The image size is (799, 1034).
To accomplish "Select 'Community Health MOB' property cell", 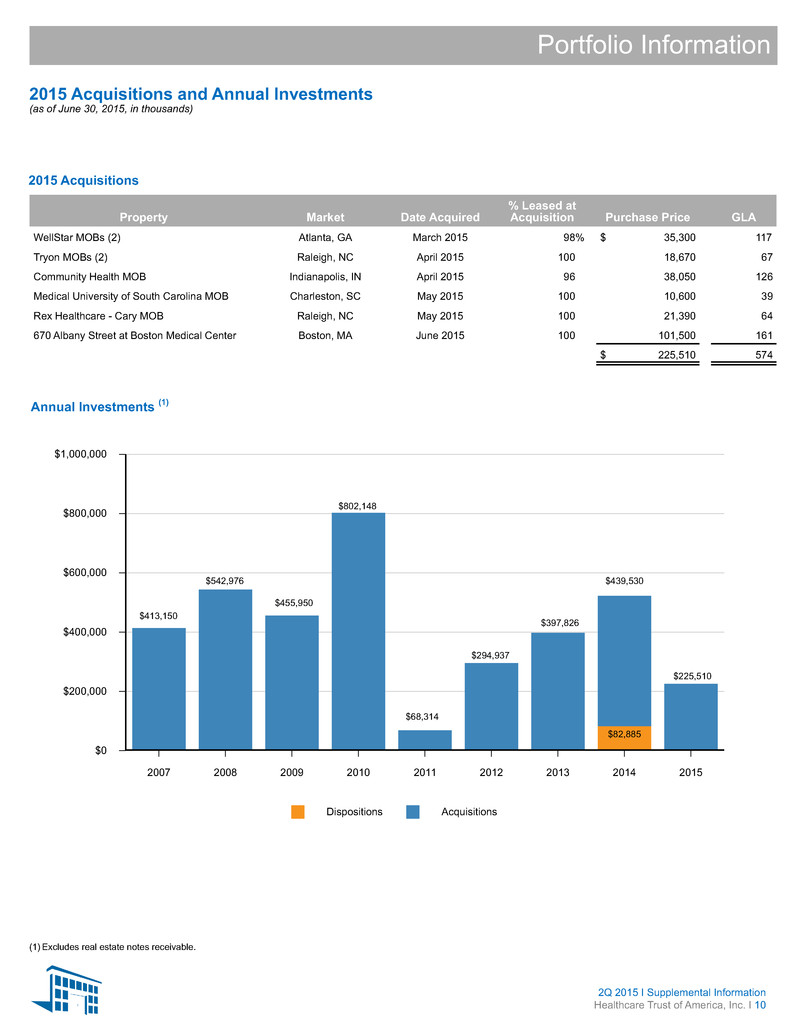I will pyautogui.click(x=90, y=277).
